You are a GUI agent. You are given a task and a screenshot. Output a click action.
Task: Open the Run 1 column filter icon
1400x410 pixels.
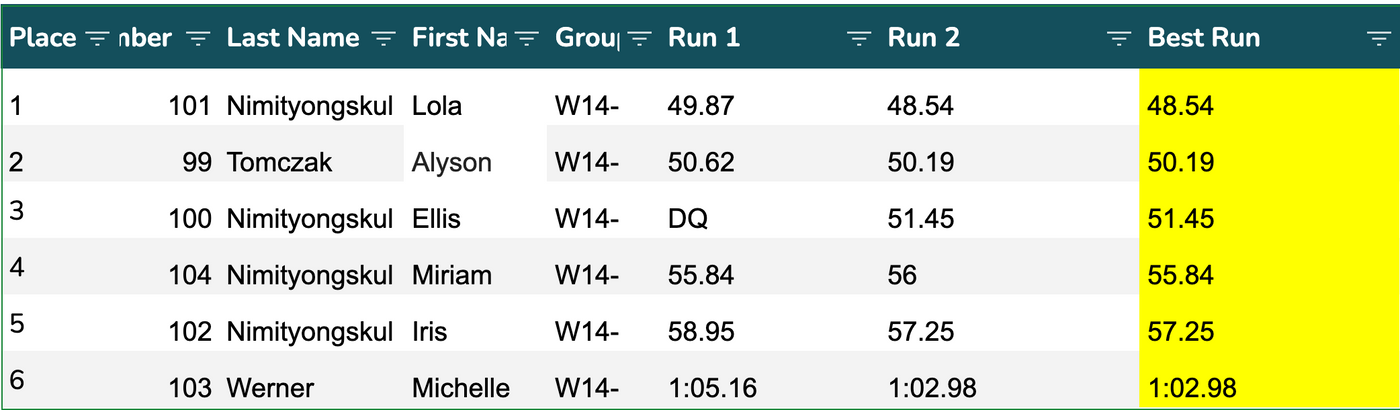[x=859, y=38]
